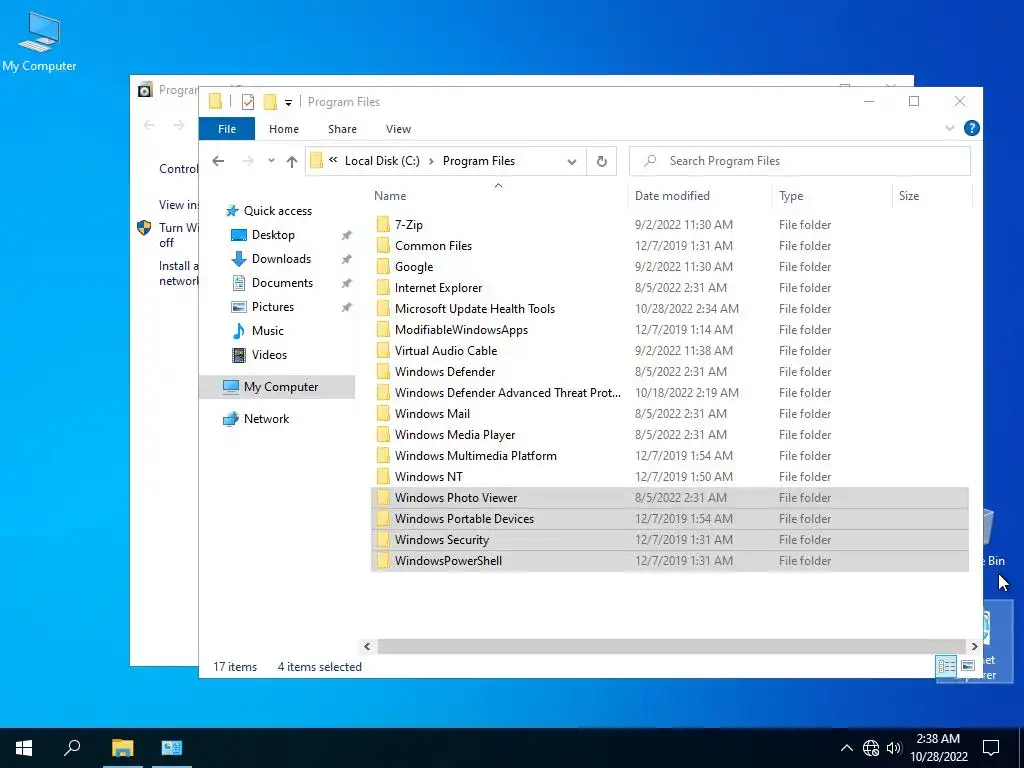
Task: Open the Windows Start menu
Action: [x=24, y=748]
